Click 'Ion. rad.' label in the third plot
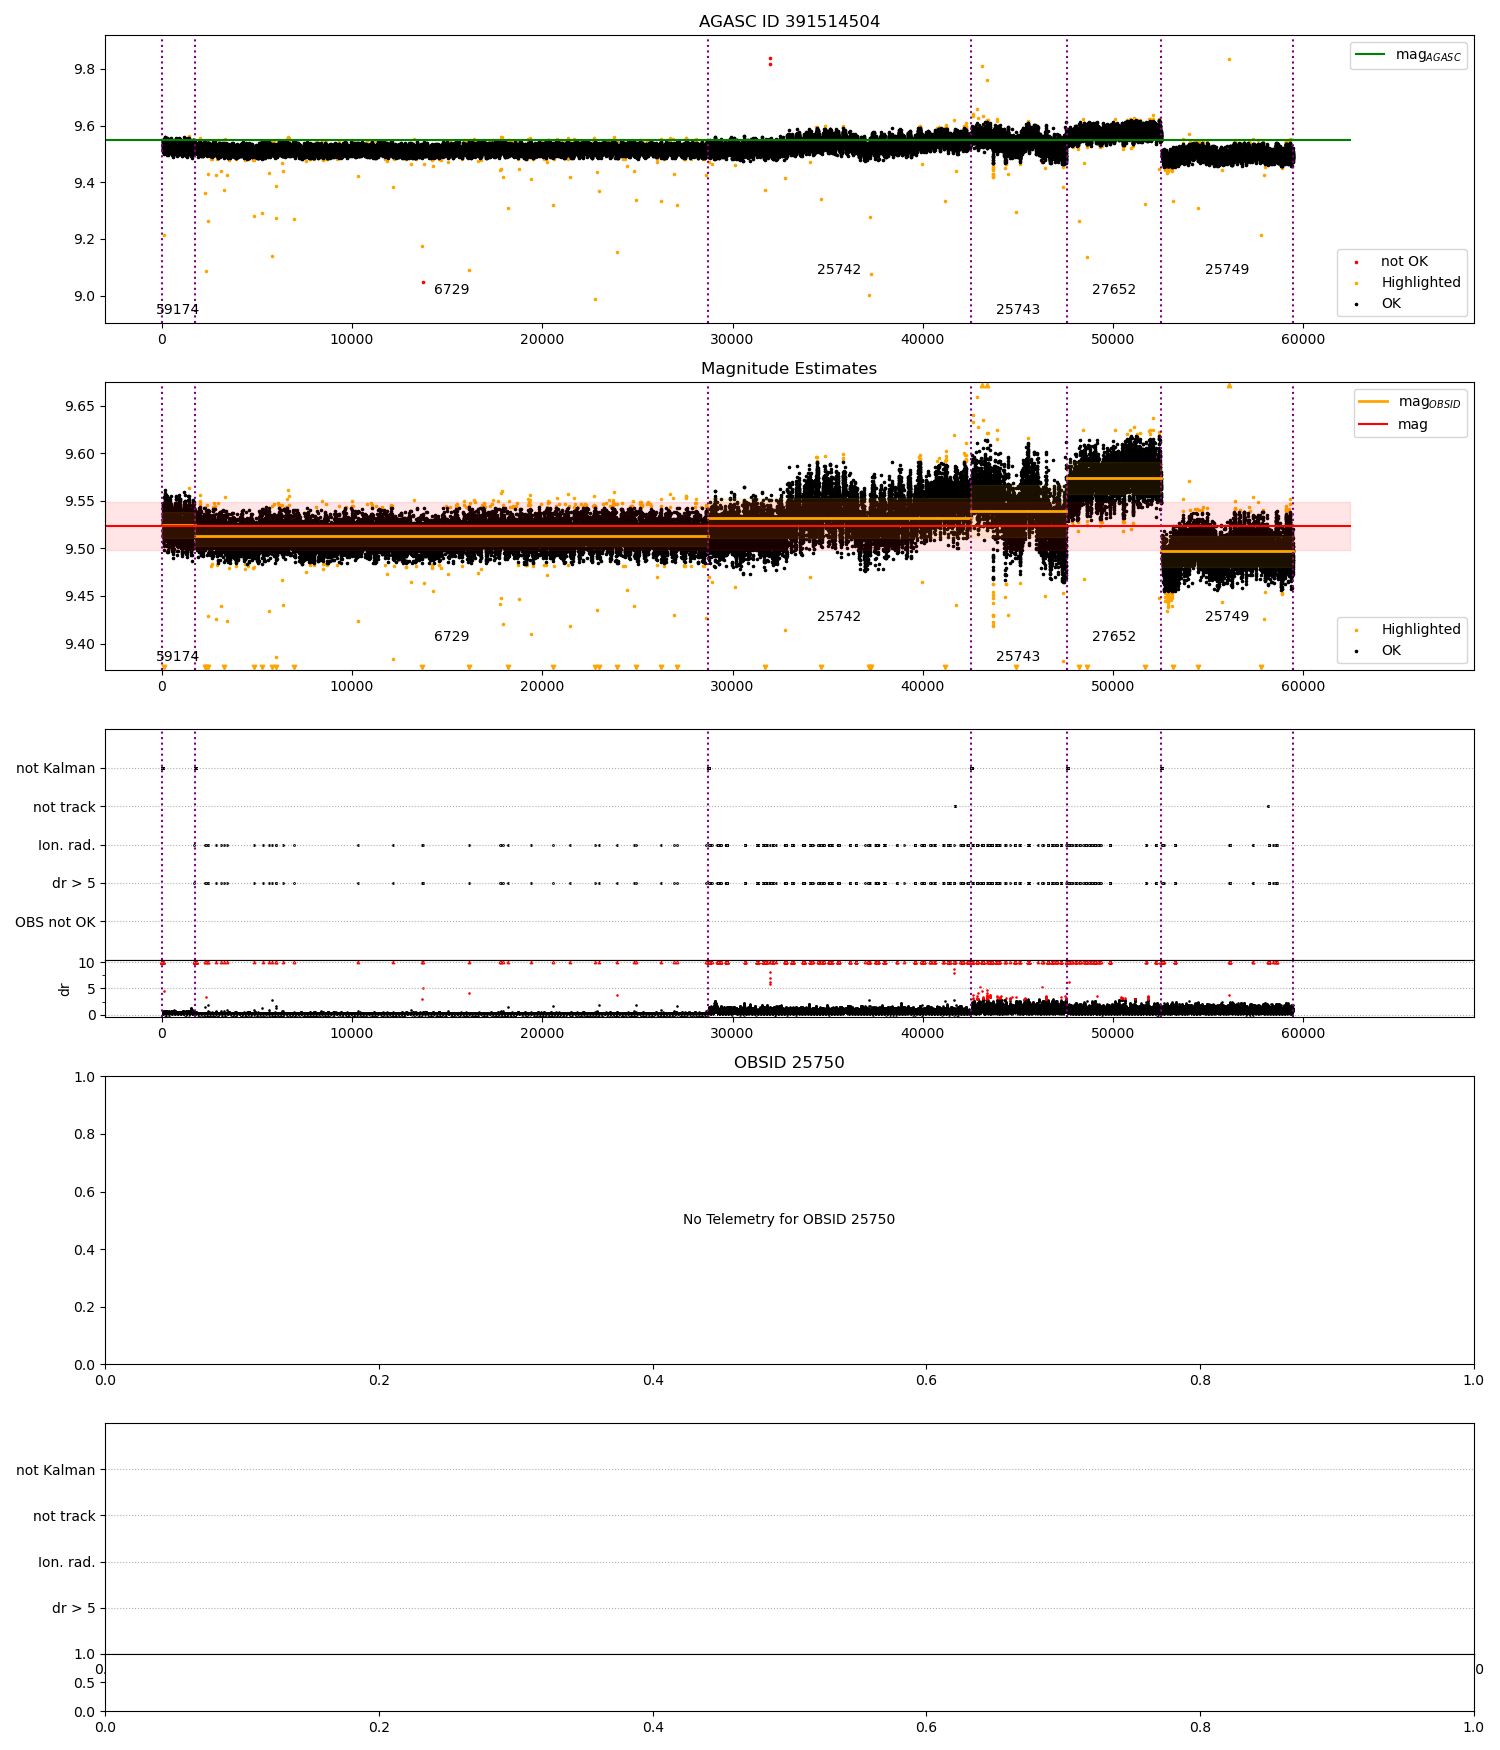The height and width of the screenshot is (1750, 1500). [x=67, y=846]
